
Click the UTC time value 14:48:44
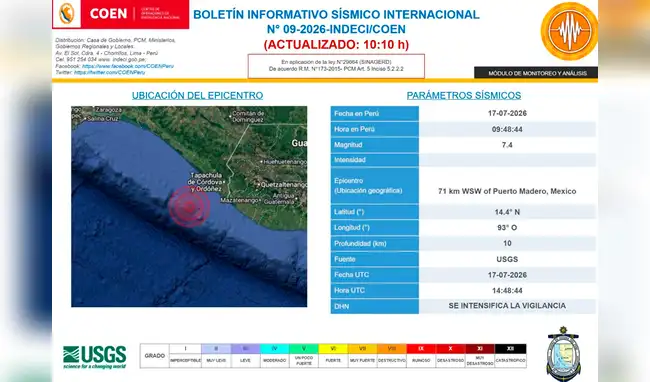pyautogui.click(x=507, y=290)
